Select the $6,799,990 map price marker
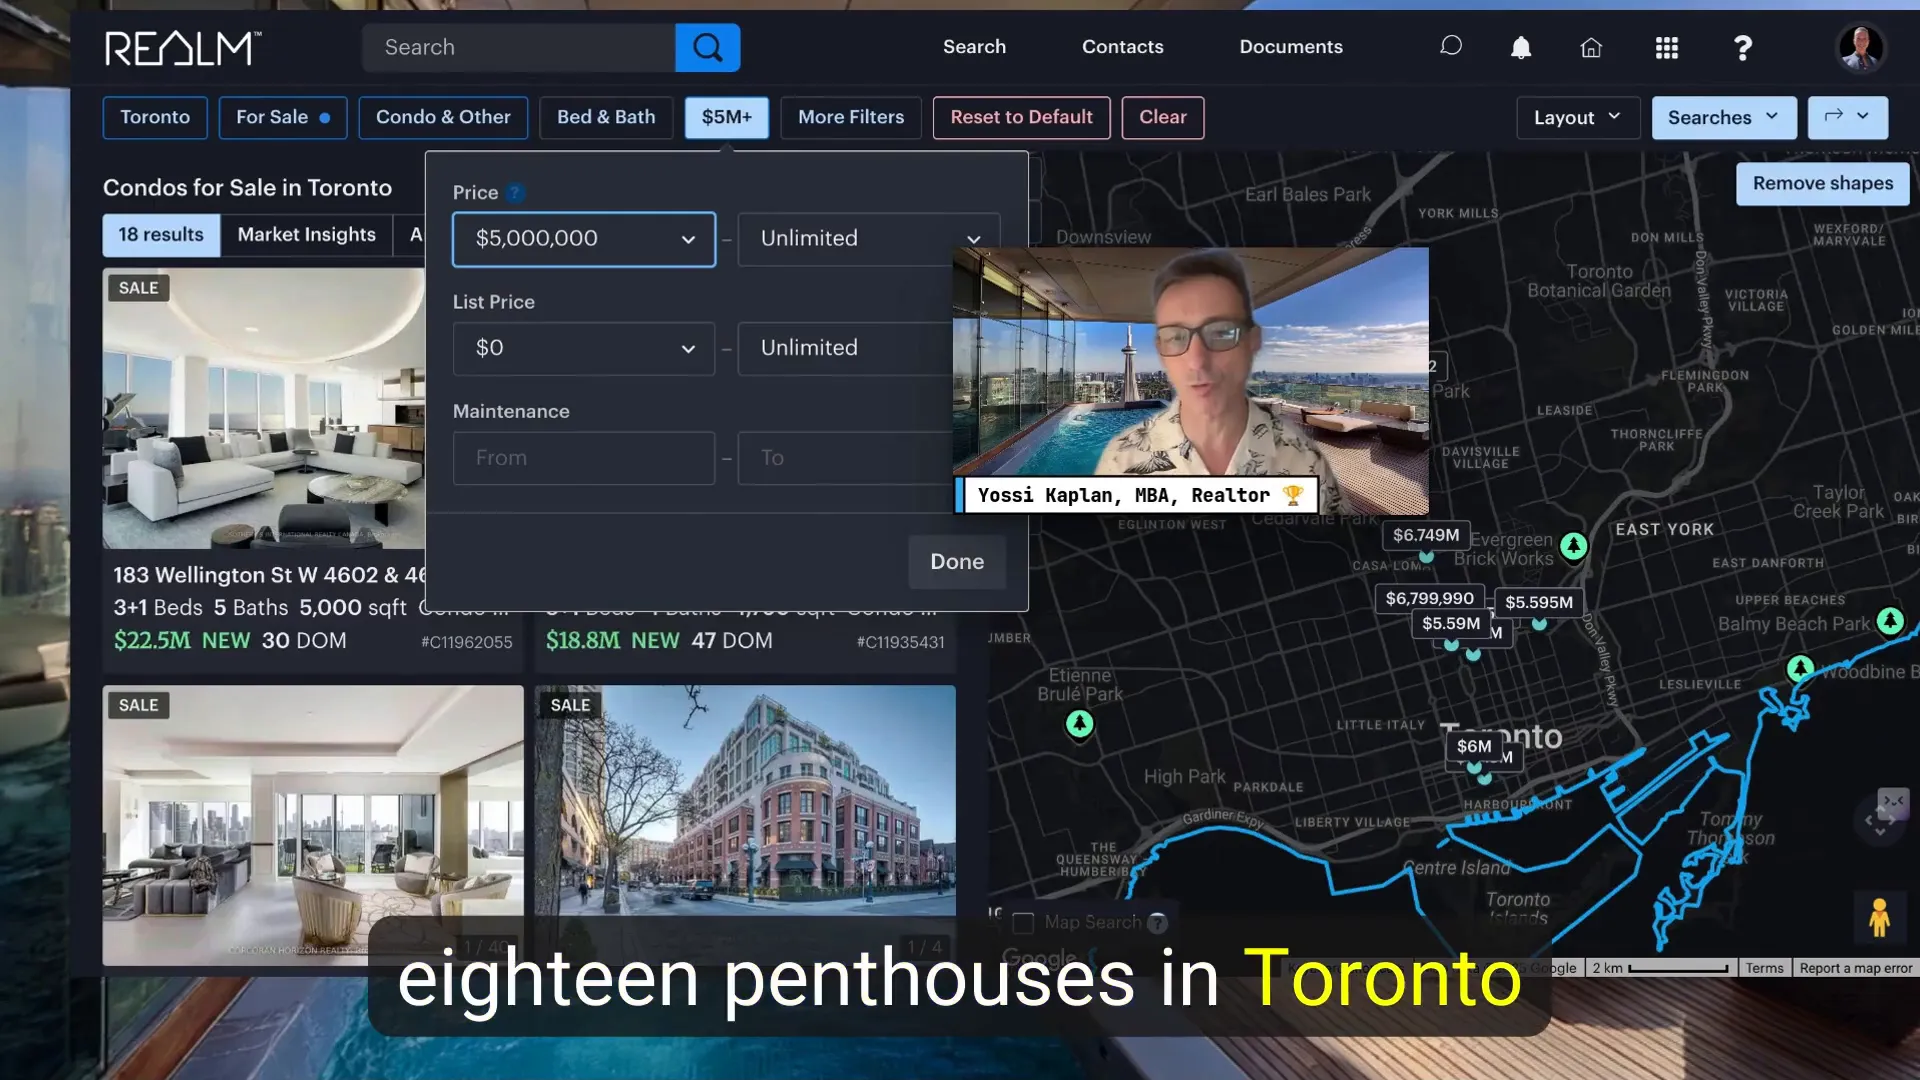 click(x=1429, y=598)
